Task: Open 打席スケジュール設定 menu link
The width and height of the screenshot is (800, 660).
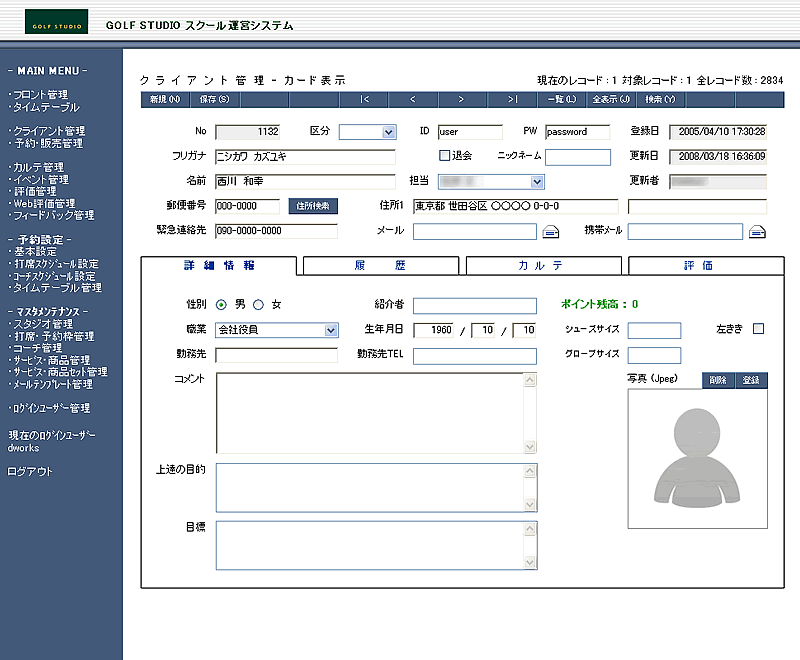Action: (x=56, y=264)
